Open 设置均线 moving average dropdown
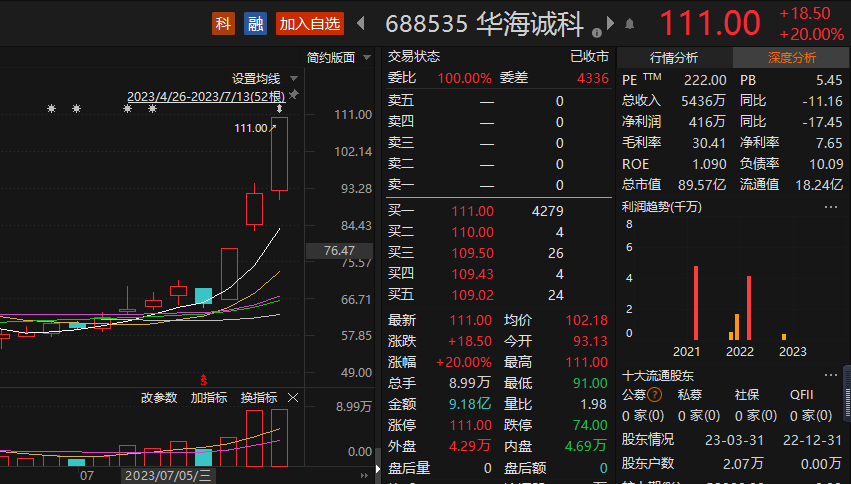The width and height of the screenshot is (851, 484). click(x=265, y=79)
